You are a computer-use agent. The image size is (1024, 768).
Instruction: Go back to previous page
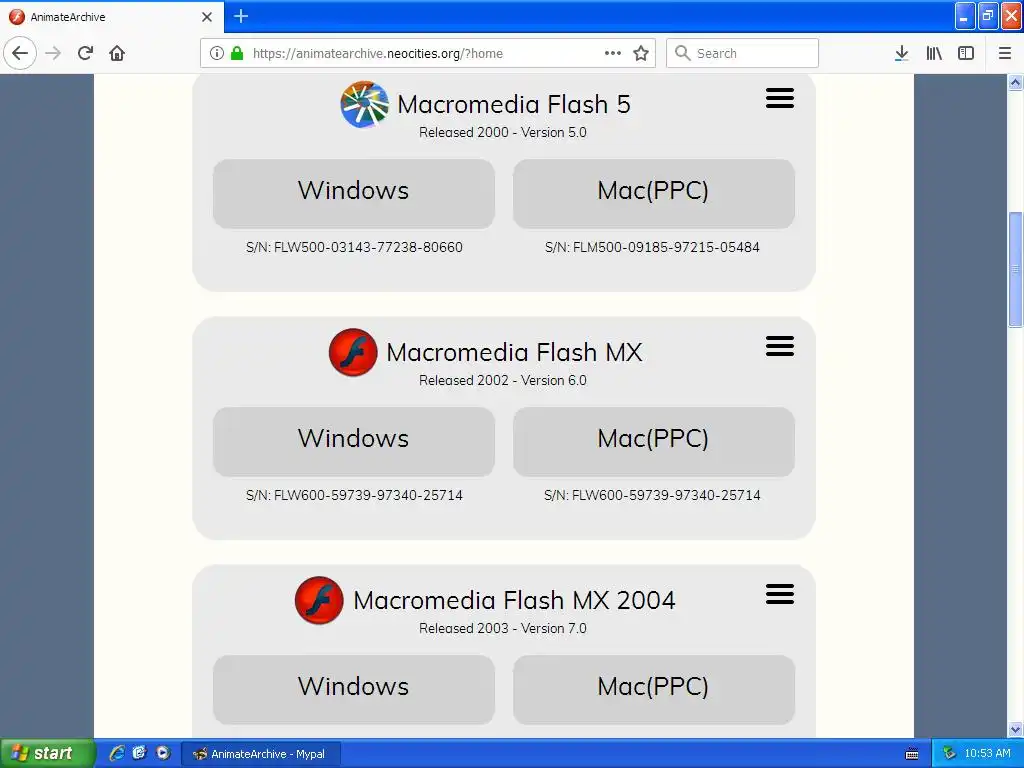click(20, 53)
